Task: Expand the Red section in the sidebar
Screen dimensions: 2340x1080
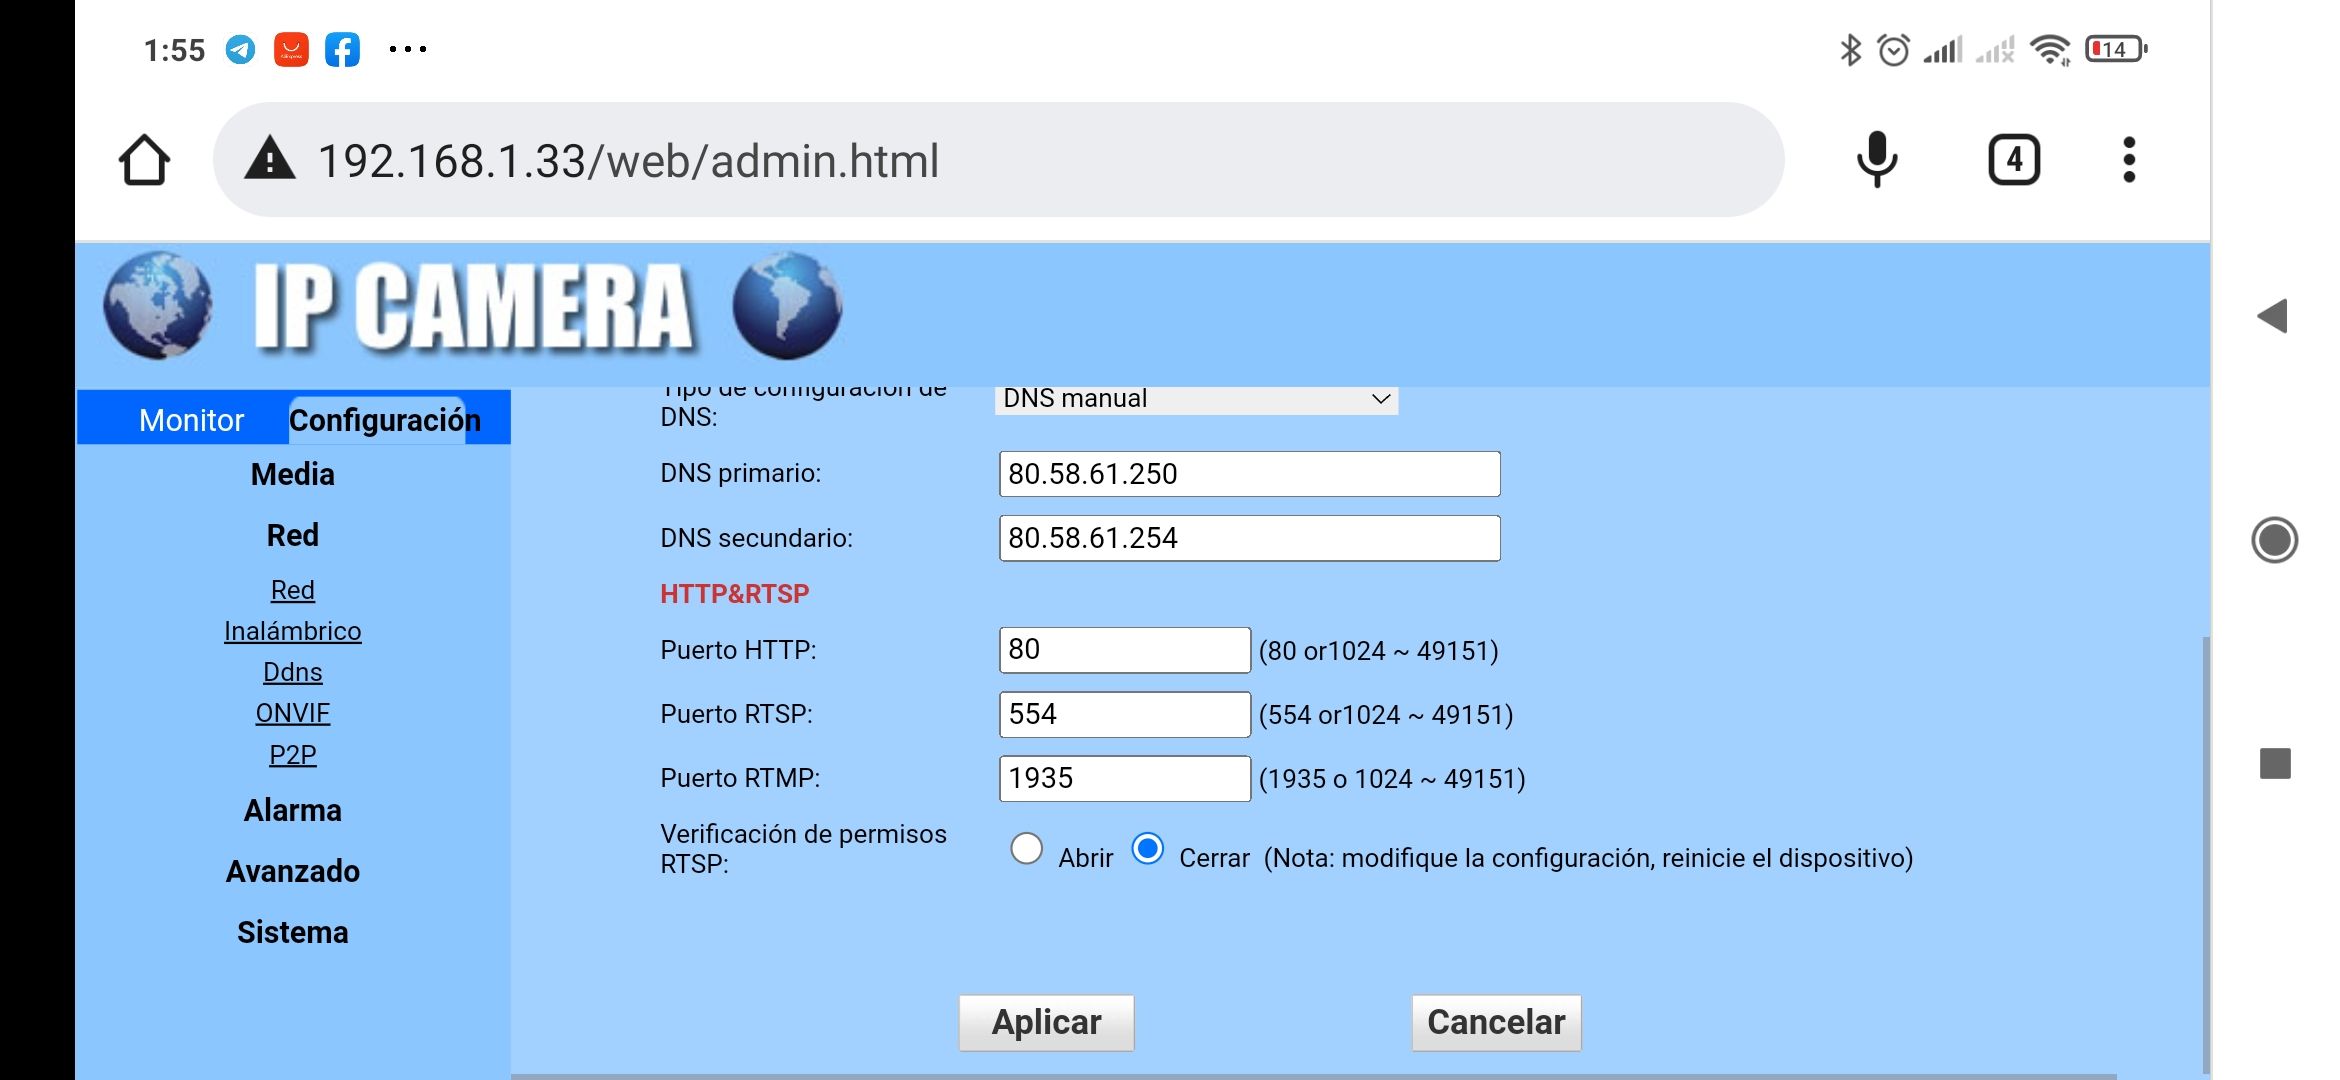Action: pos(292,535)
